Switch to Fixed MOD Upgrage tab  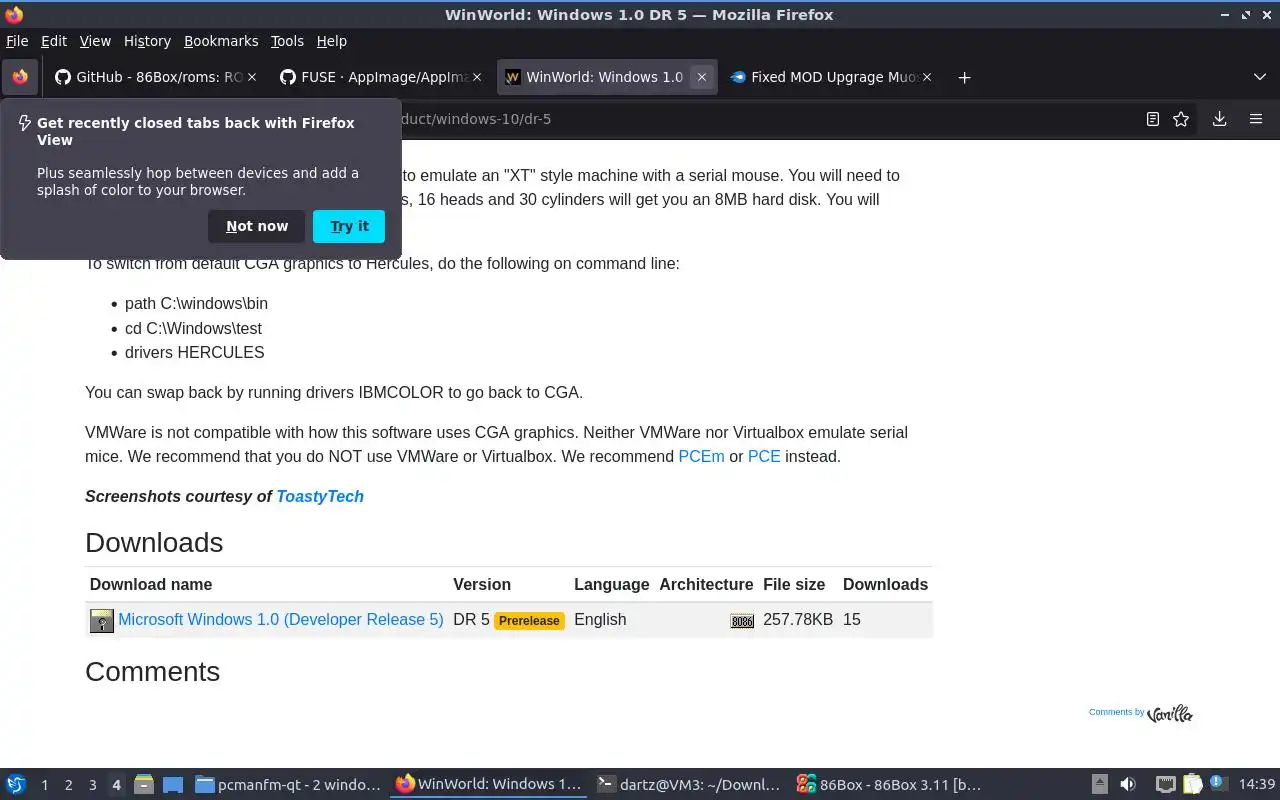click(830, 77)
